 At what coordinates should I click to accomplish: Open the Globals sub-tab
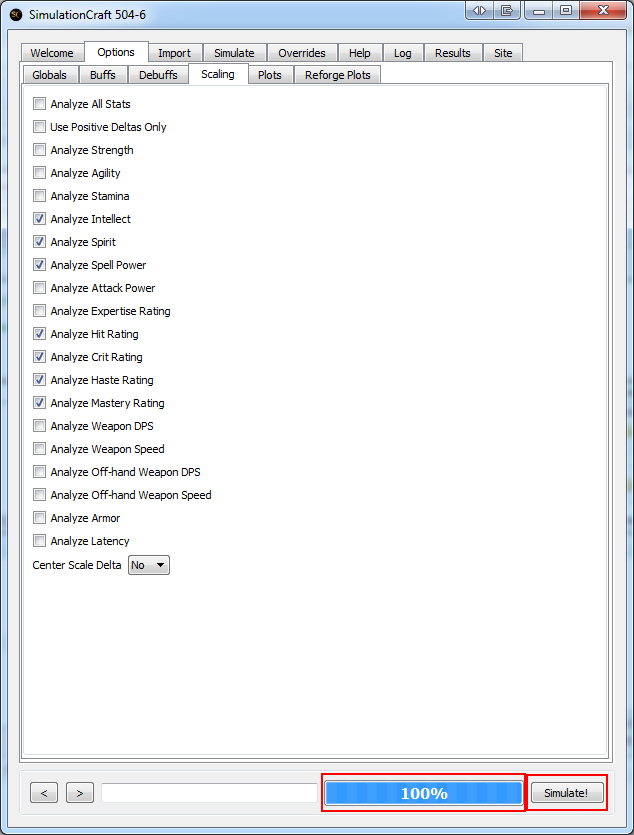click(49, 75)
